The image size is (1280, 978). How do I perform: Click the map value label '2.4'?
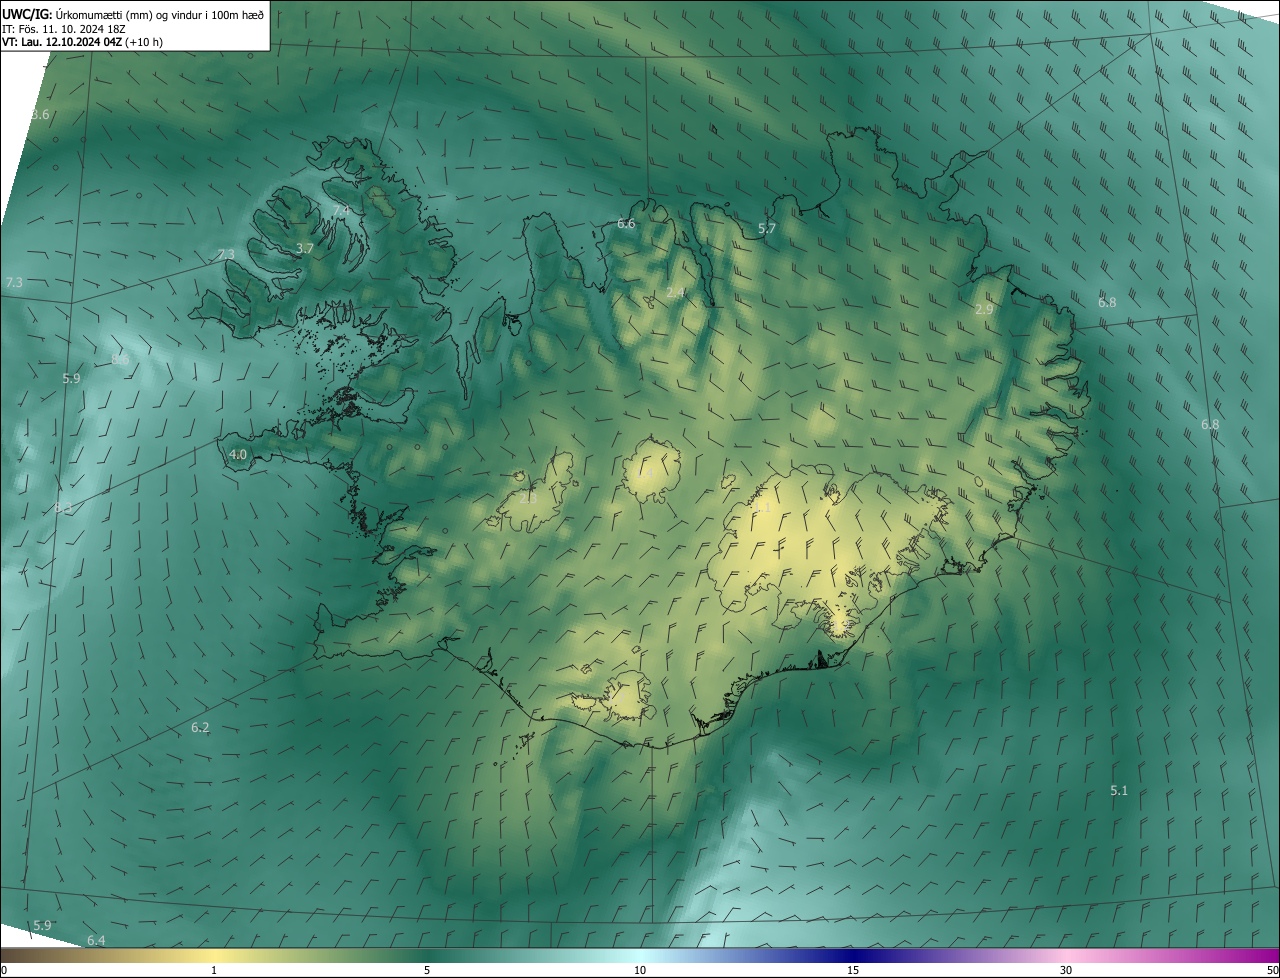click(x=675, y=293)
